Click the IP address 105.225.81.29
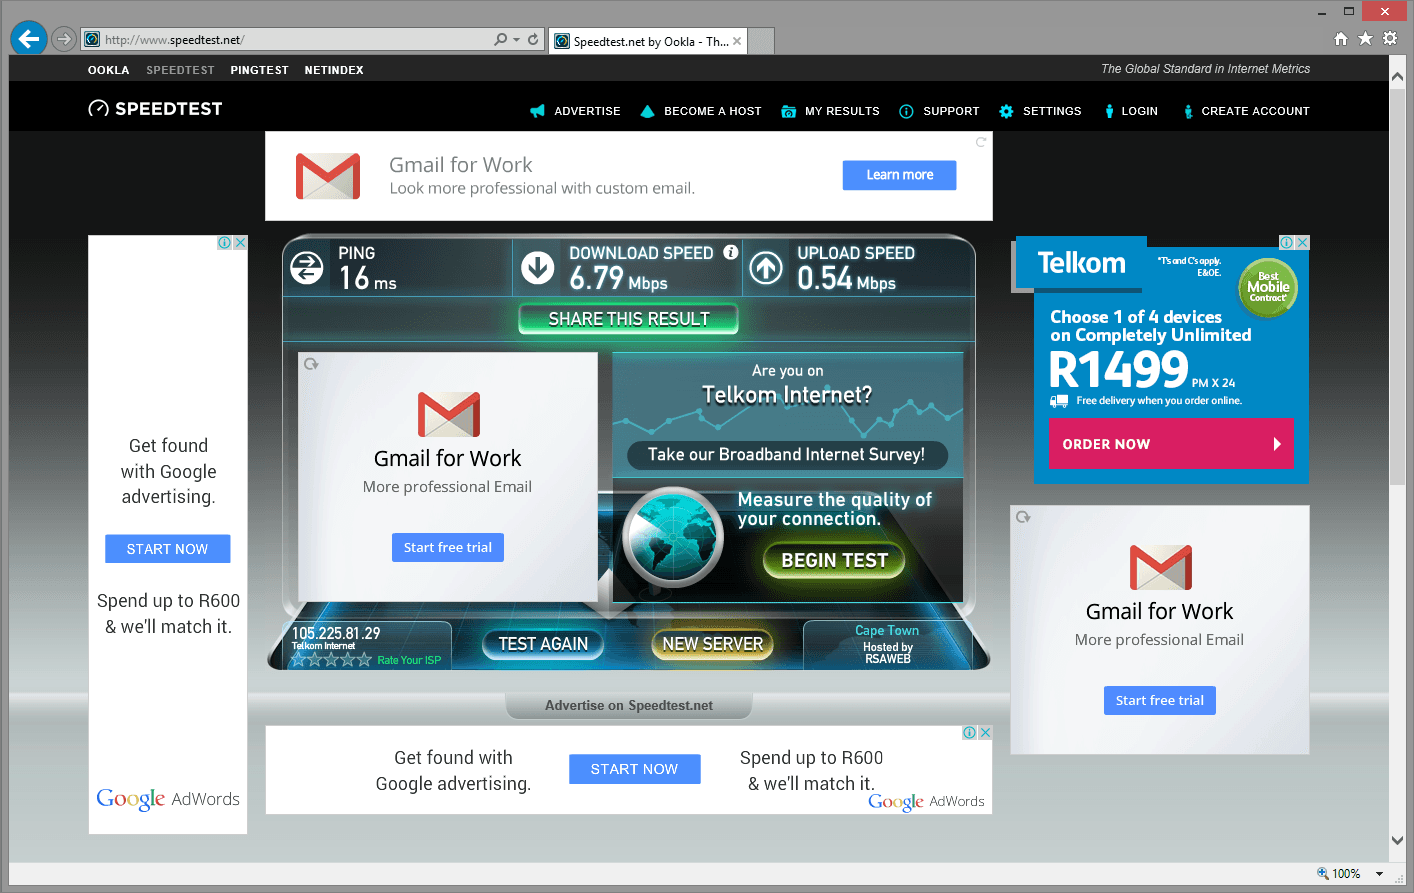The width and height of the screenshot is (1414, 893). click(336, 633)
